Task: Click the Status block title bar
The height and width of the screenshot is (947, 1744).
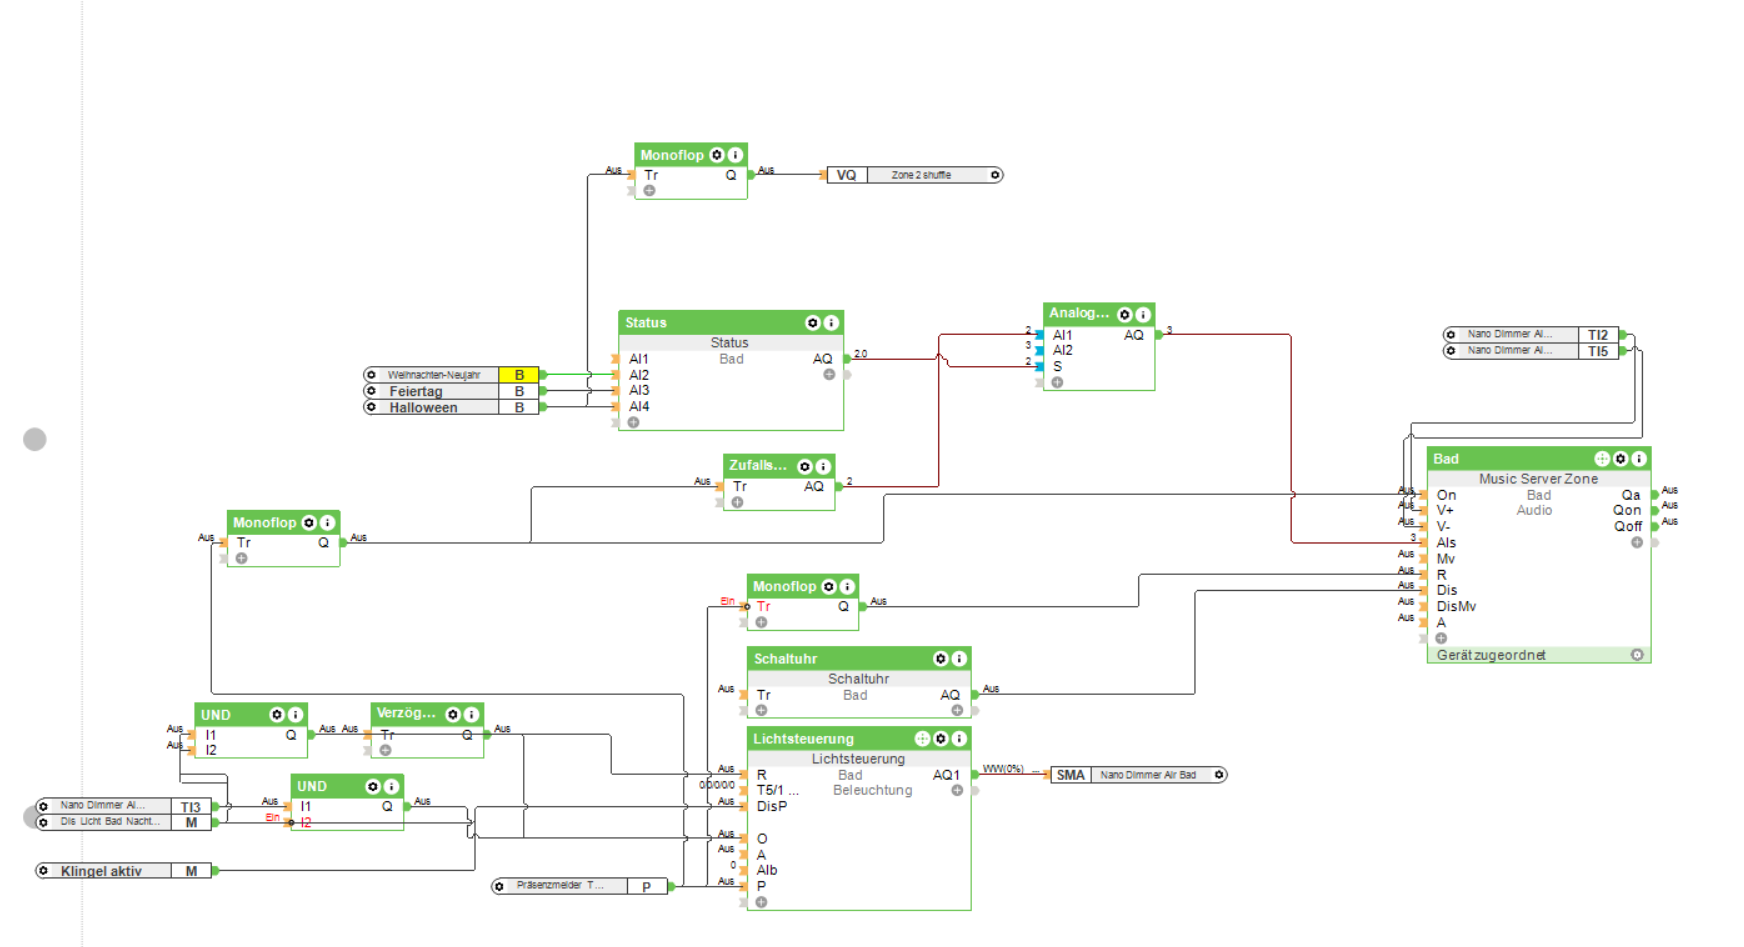Action: pyautogui.click(x=731, y=323)
